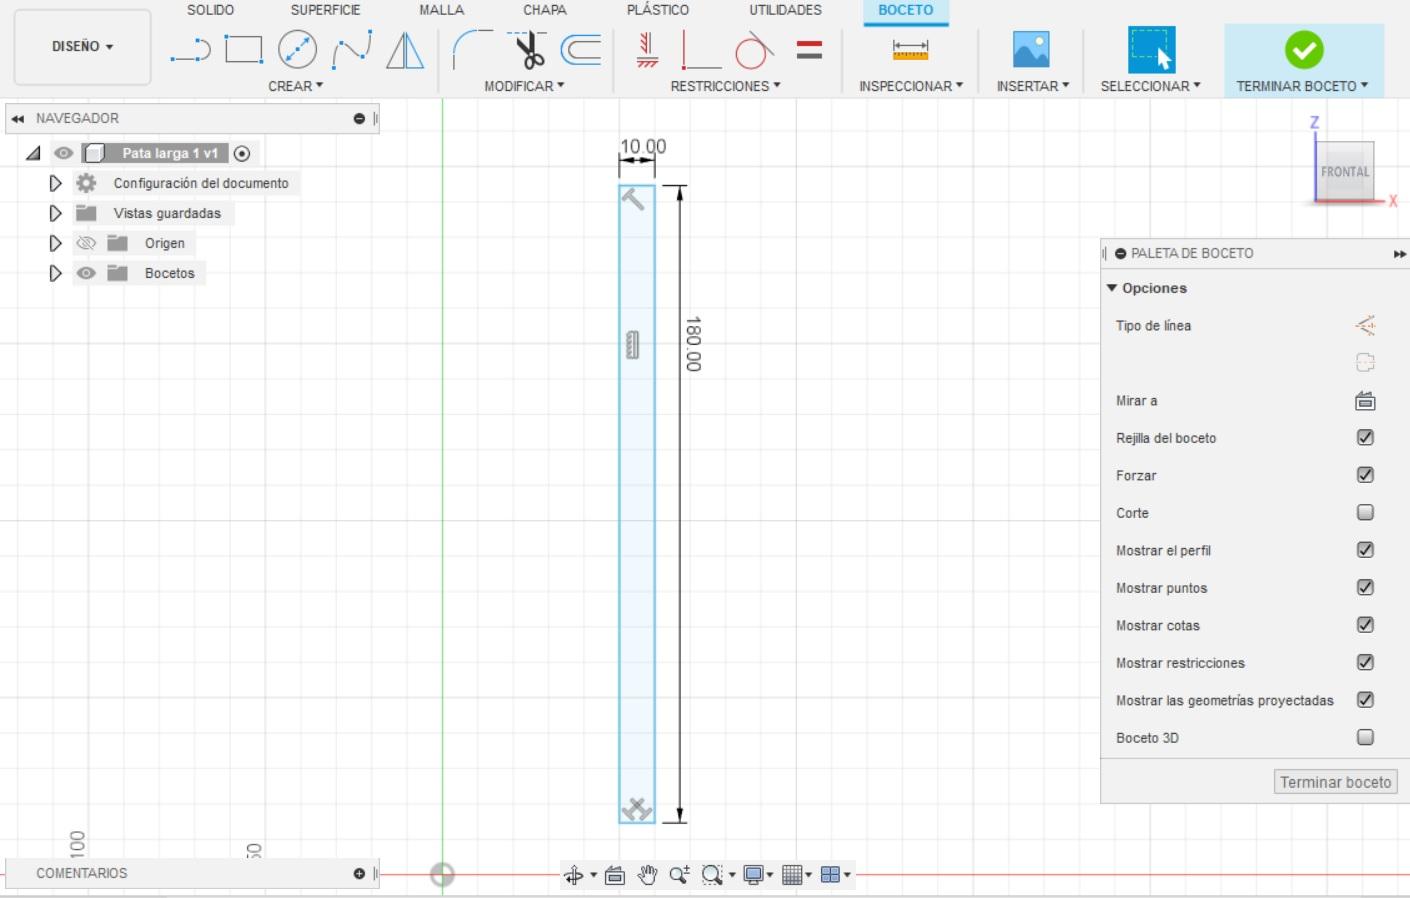This screenshot has height=898, width=1410.
Task: Select the Spline curve tool
Action: click(x=351, y=49)
